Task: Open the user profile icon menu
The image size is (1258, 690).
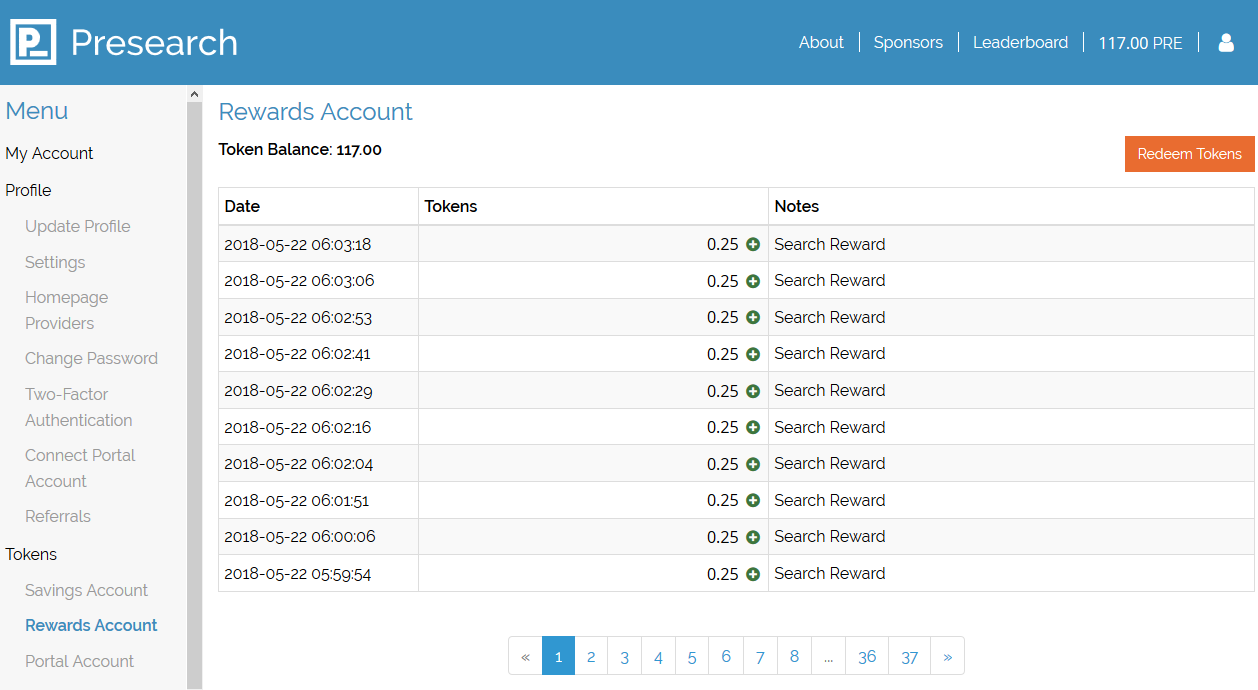Action: pyautogui.click(x=1226, y=43)
